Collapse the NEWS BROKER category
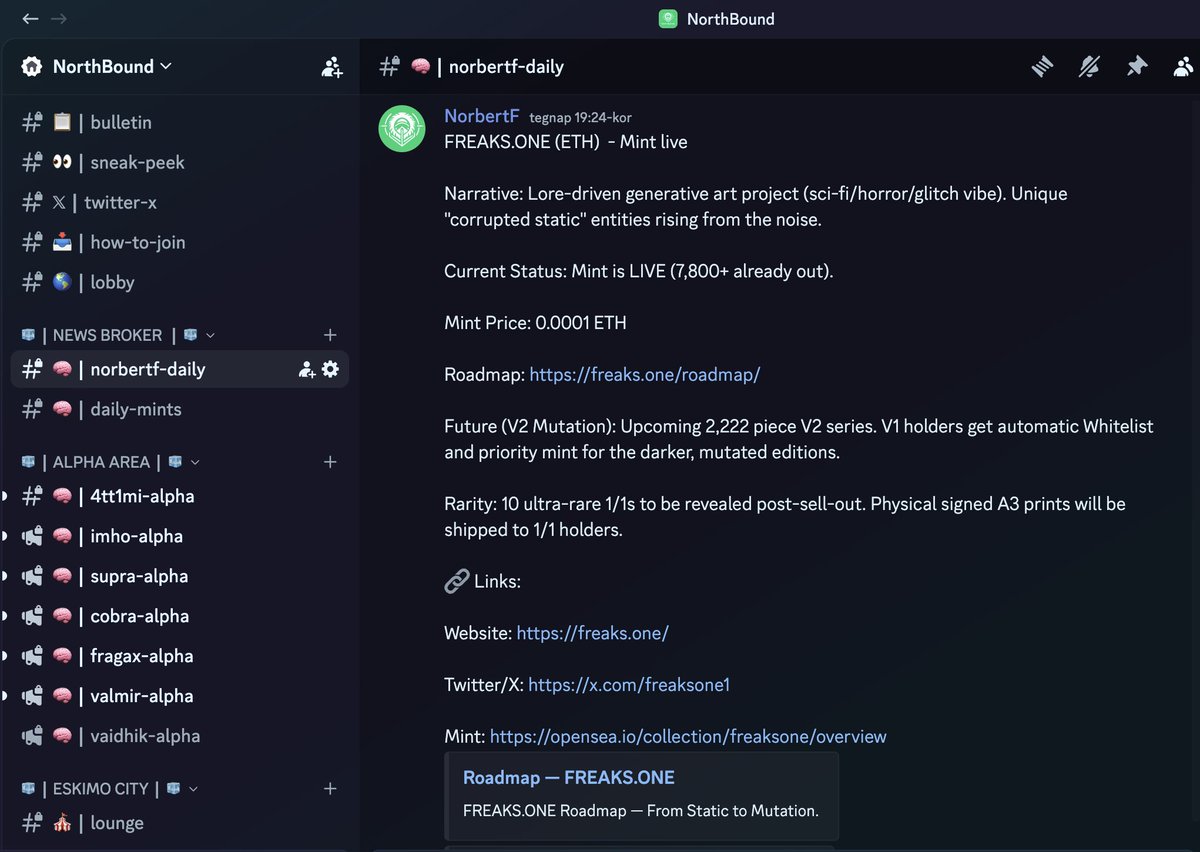The width and height of the screenshot is (1200, 852). [x=117, y=335]
